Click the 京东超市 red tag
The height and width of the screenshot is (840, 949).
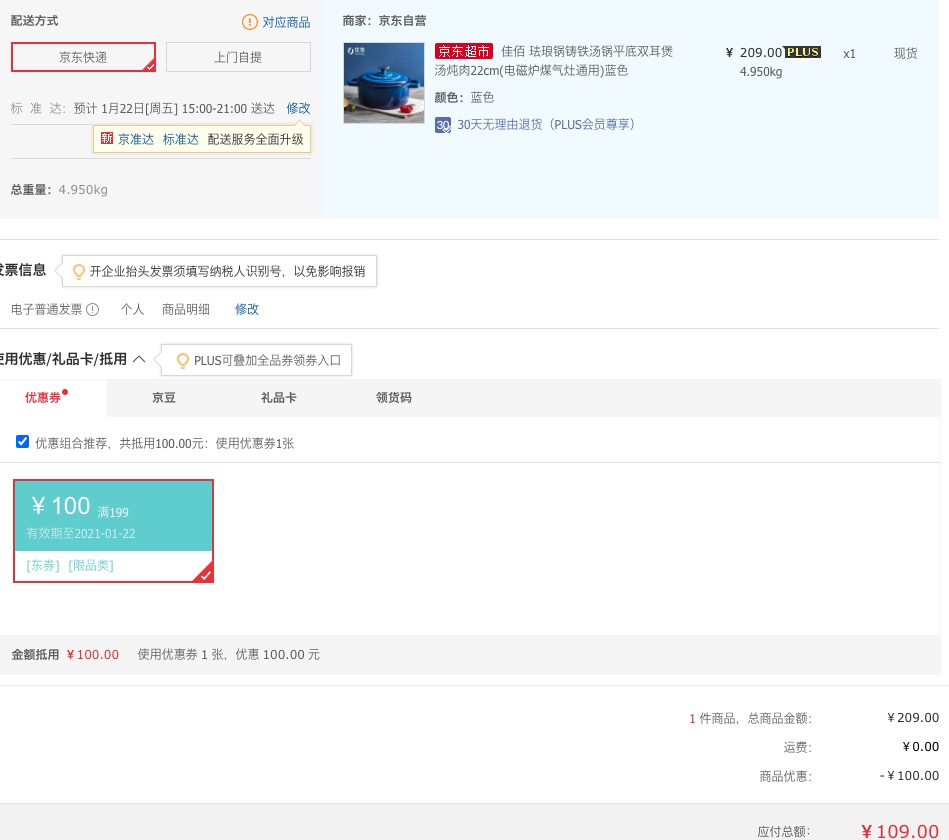click(x=464, y=51)
